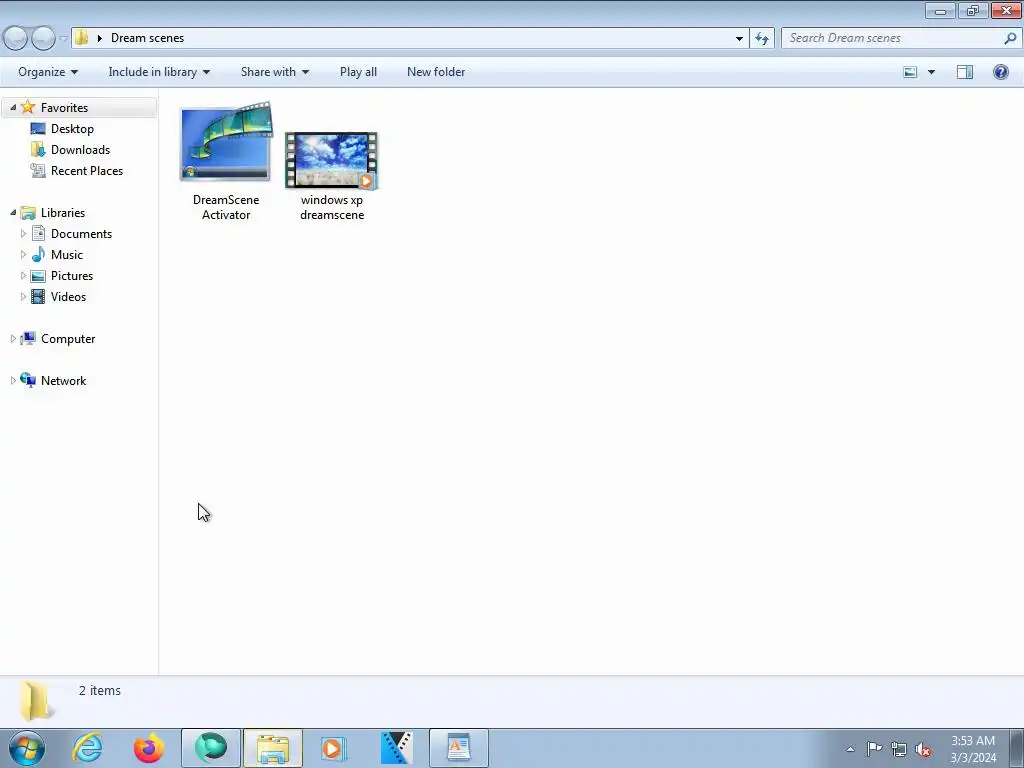Image resolution: width=1024 pixels, height=768 pixels.
Task: Select the windows xp dreamscene video
Action: point(332,176)
